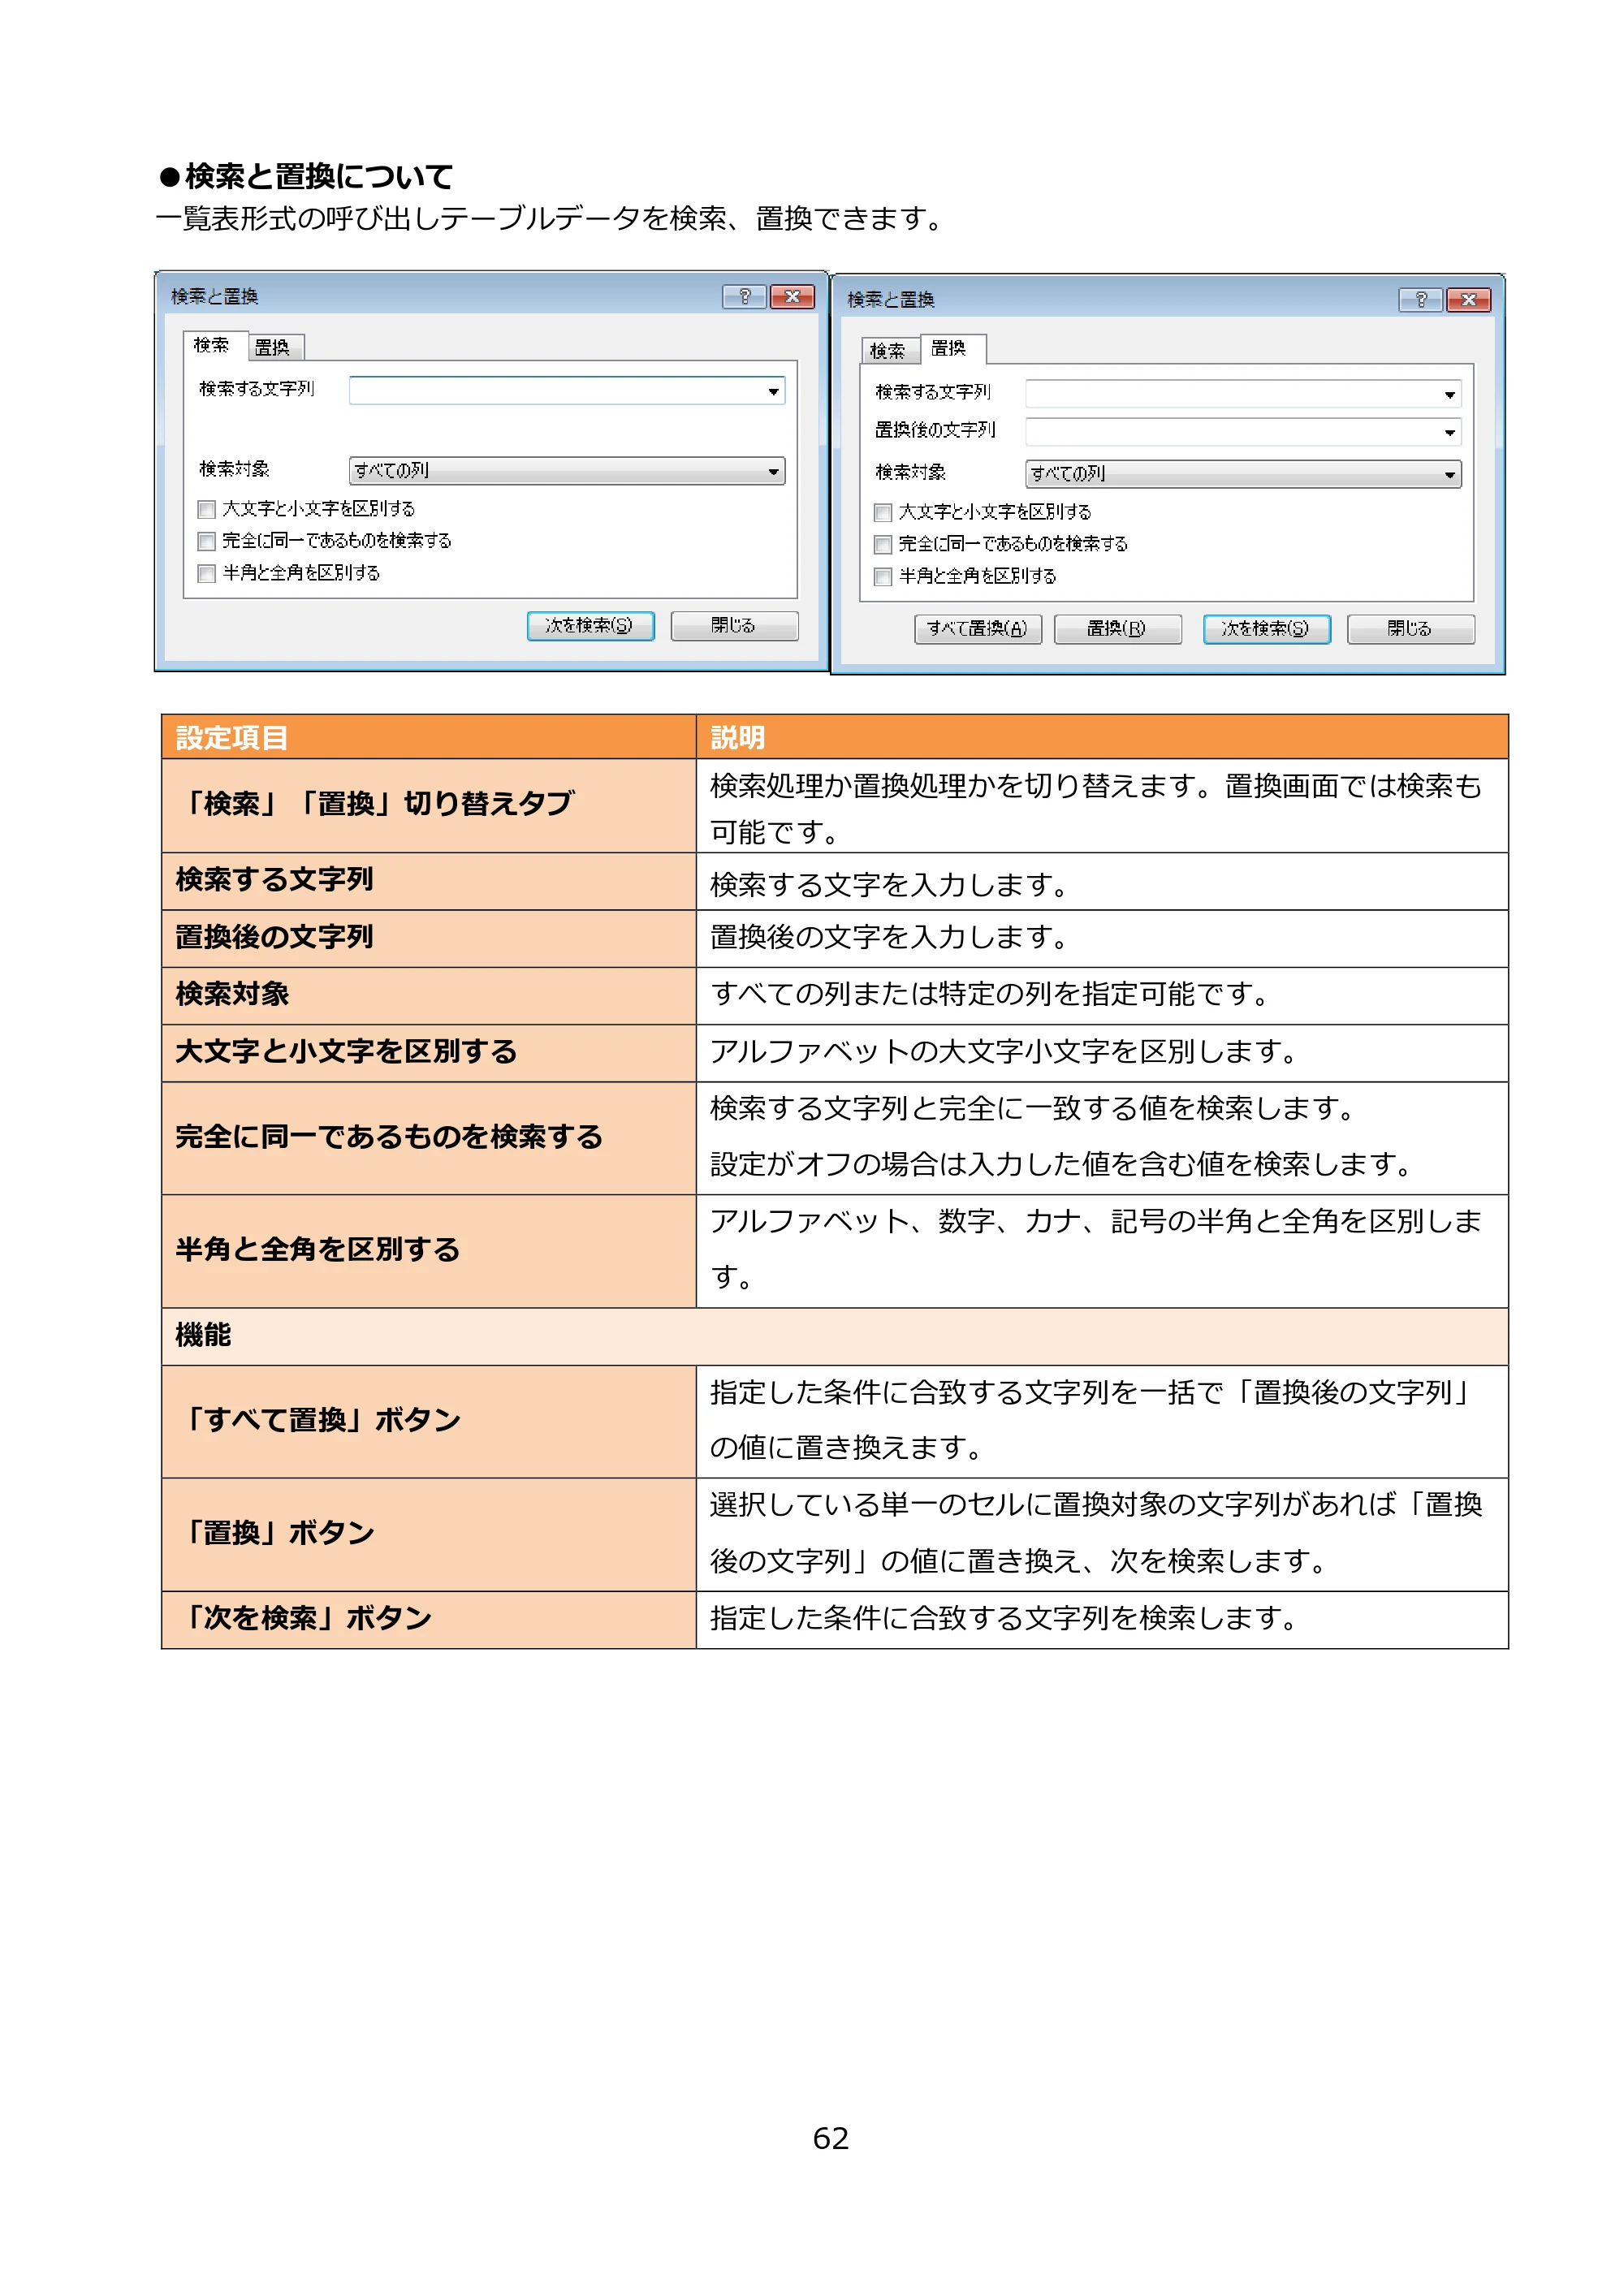Check 大文字と小文字を区別する in right dialog

click(883, 512)
